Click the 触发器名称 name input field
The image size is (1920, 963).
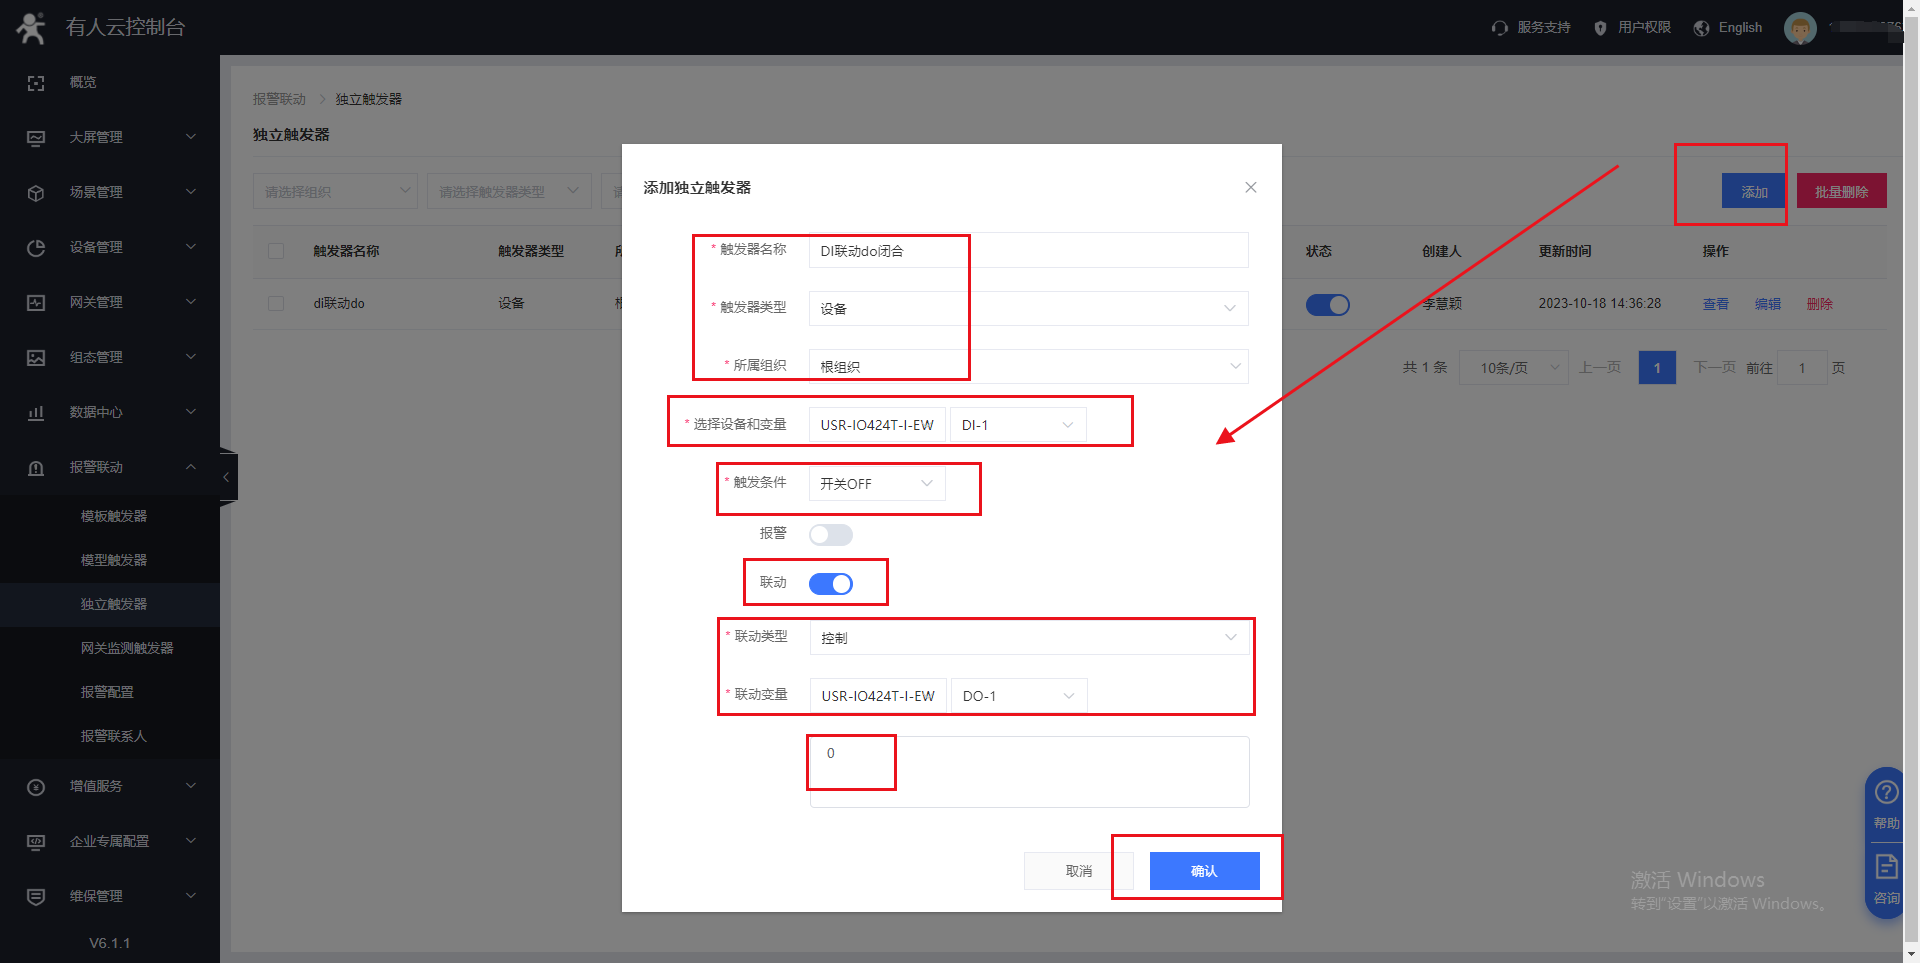coord(1028,251)
